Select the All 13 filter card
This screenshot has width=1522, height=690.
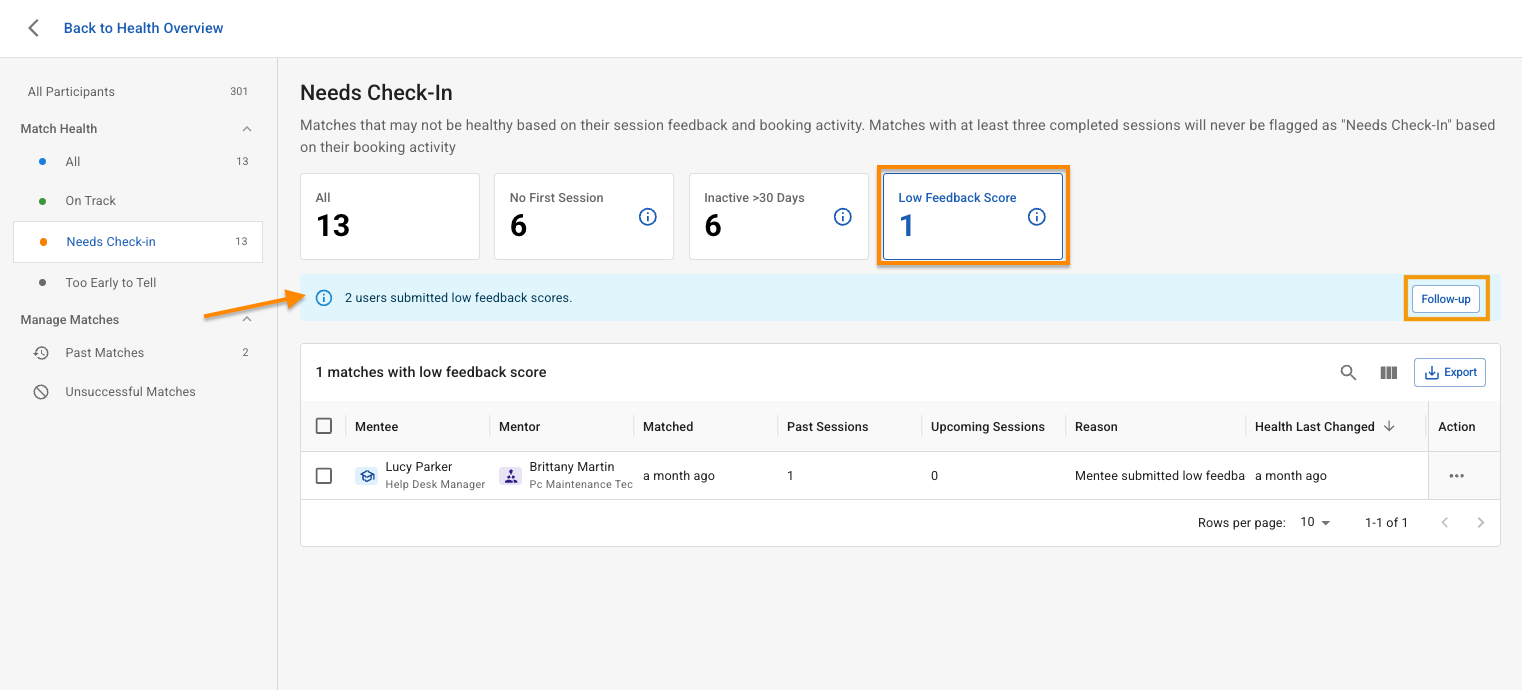(x=390, y=217)
